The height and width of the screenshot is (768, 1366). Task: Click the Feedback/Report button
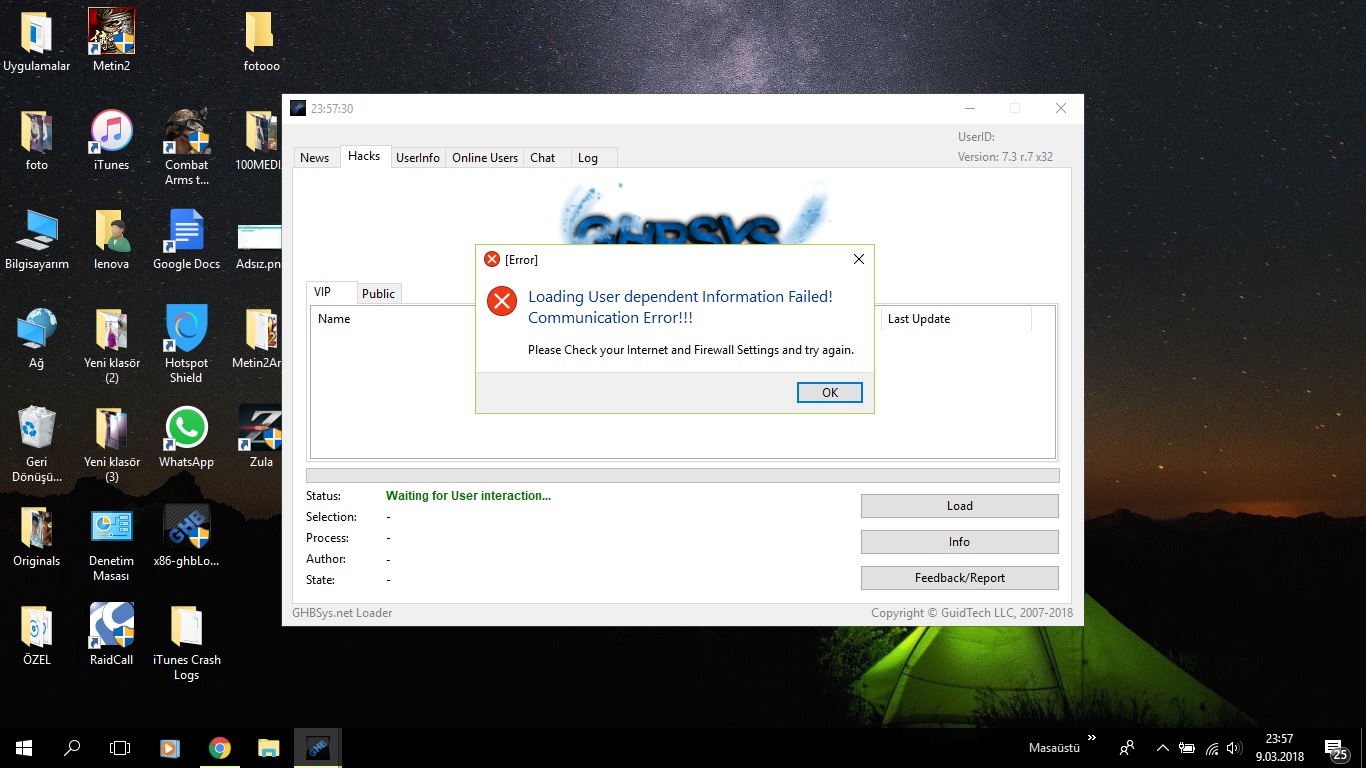(959, 578)
